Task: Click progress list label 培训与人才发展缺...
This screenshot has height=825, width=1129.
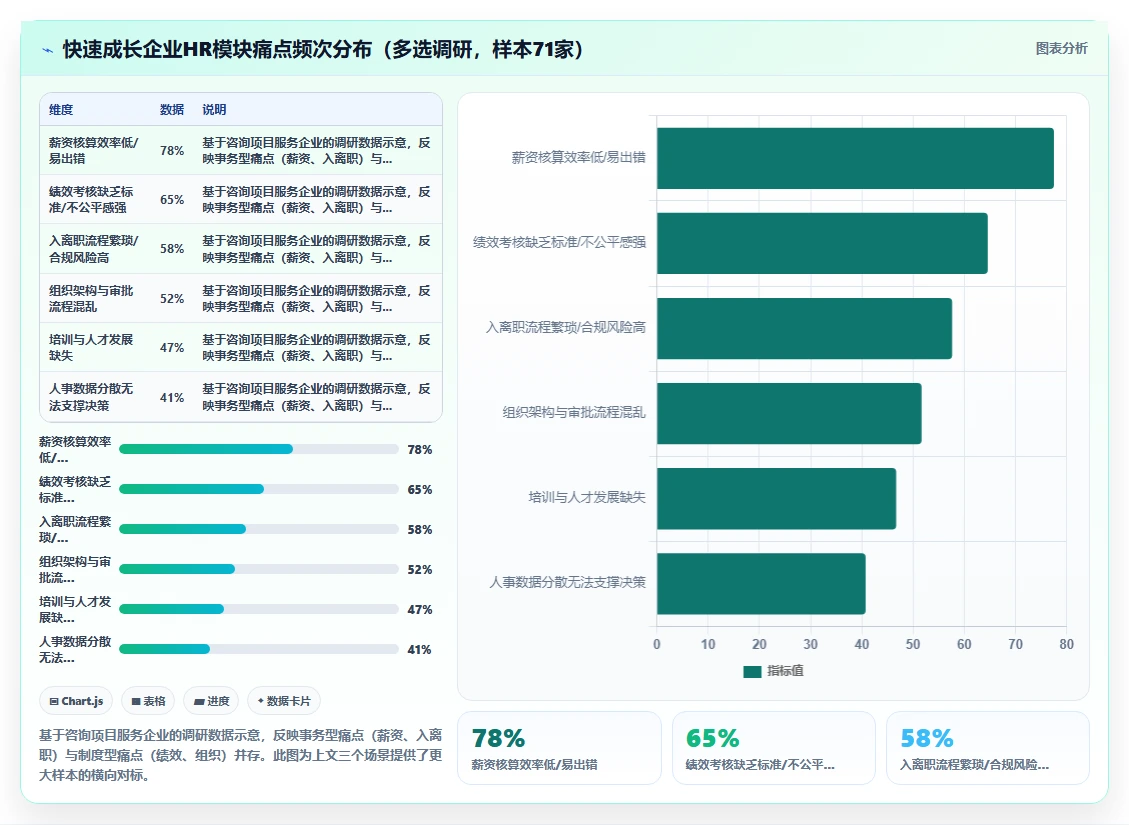Action: 75,609
